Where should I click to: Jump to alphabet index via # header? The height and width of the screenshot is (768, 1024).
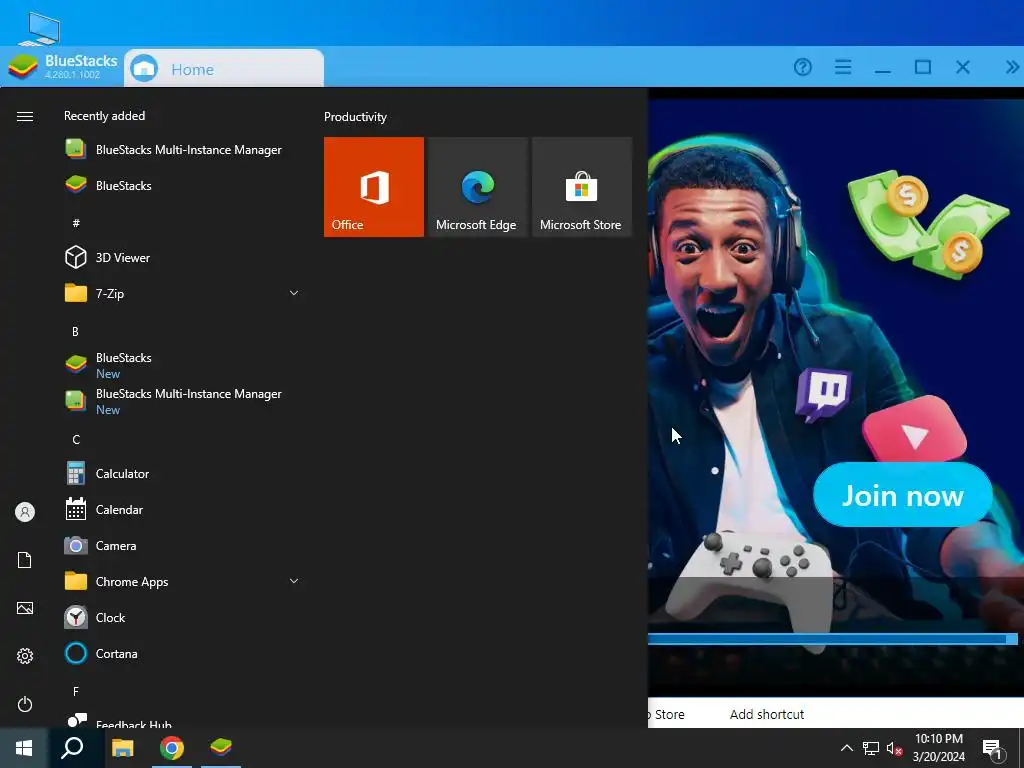coord(76,223)
